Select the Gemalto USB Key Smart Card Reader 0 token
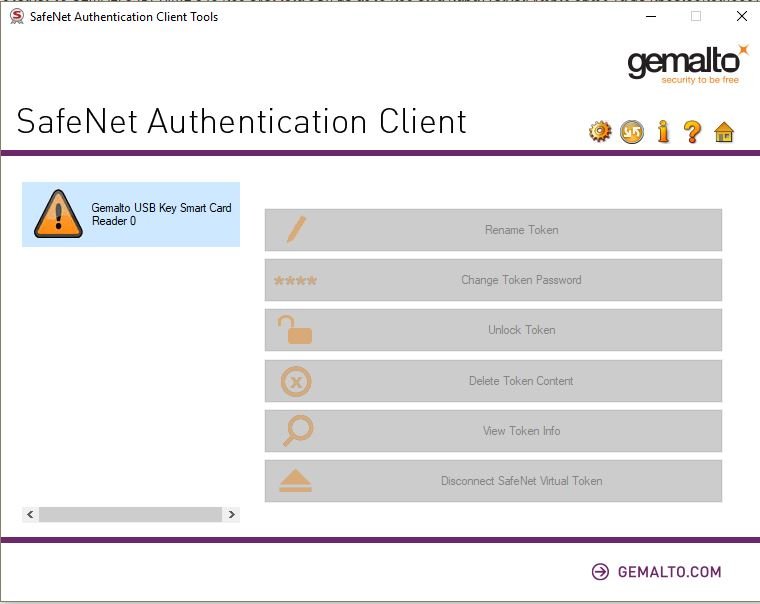 [x=131, y=214]
